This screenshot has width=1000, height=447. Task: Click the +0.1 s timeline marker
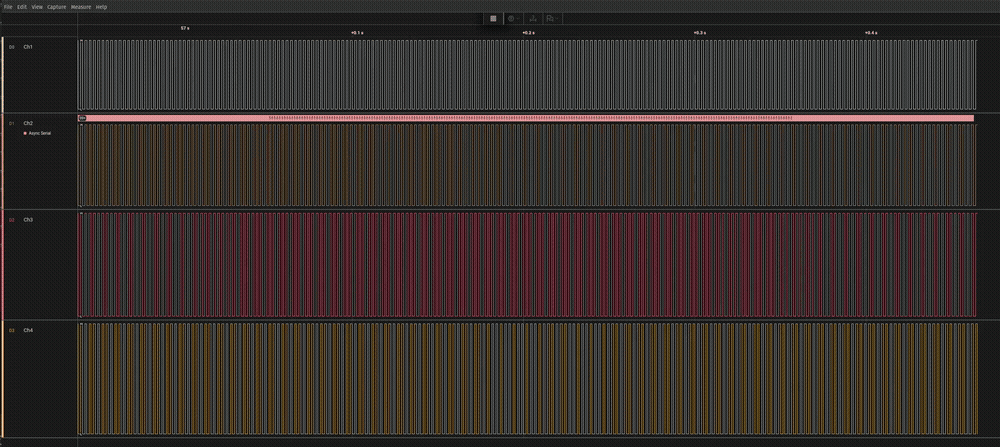coord(357,33)
